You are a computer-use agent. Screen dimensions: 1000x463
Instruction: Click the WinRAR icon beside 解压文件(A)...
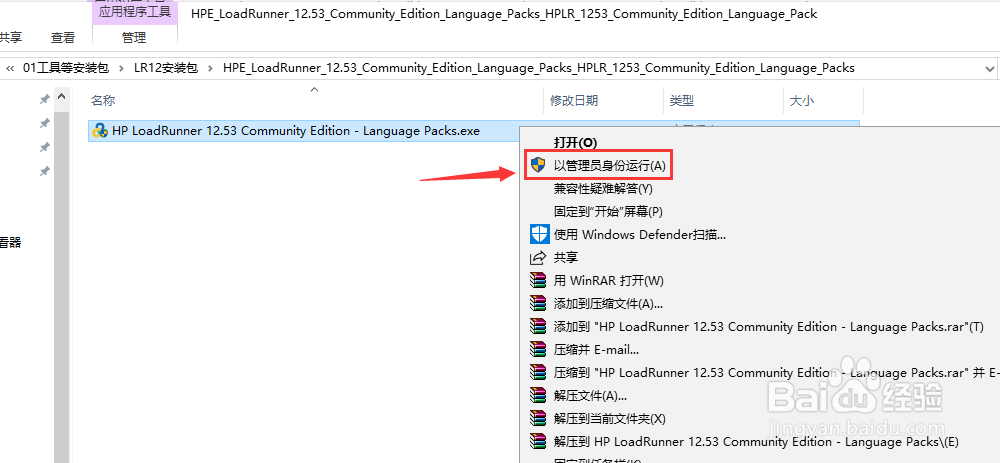pos(539,395)
